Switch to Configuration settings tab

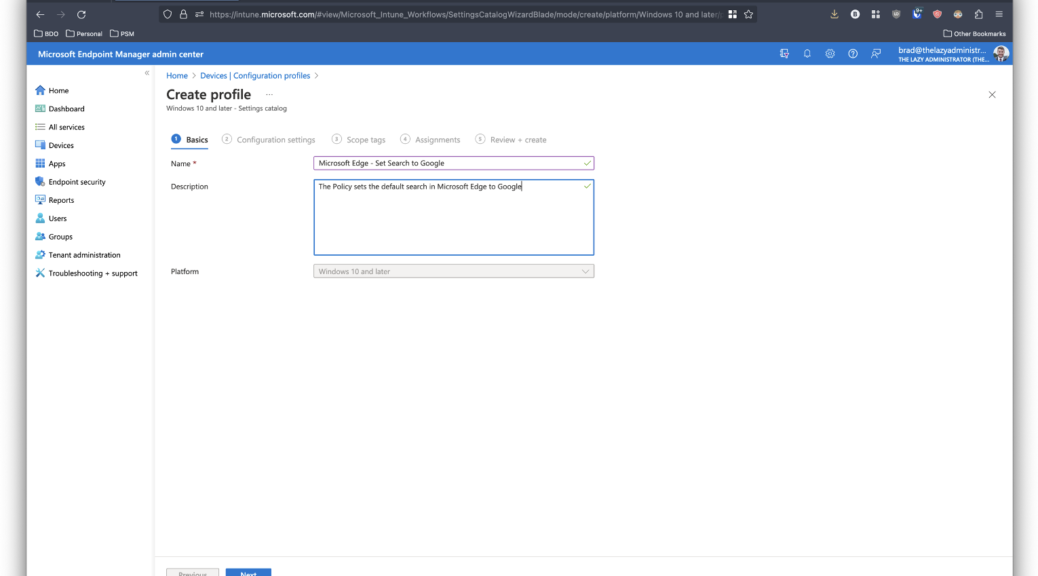(269, 140)
